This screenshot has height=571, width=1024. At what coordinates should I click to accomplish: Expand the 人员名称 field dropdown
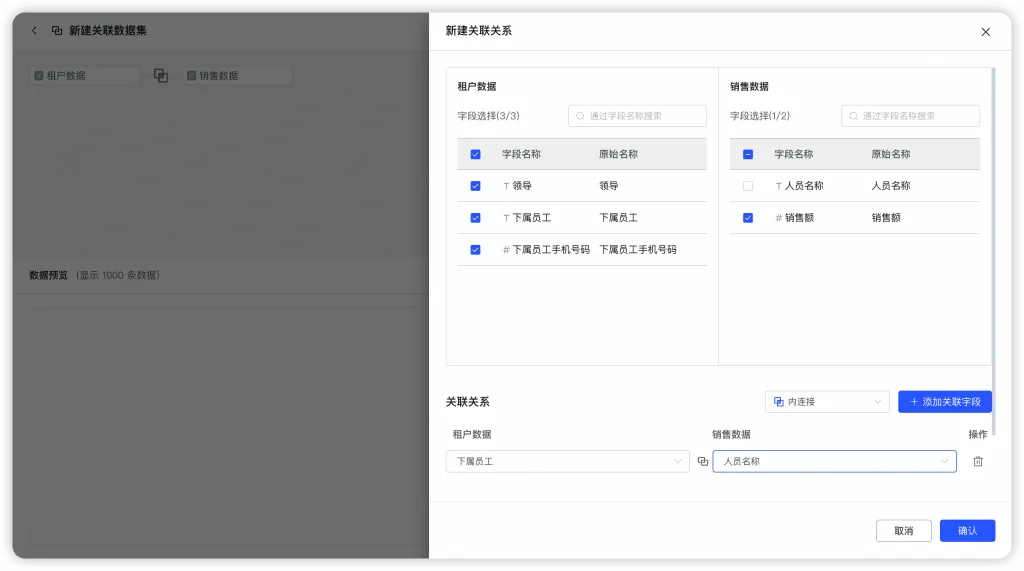(x=834, y=461)
